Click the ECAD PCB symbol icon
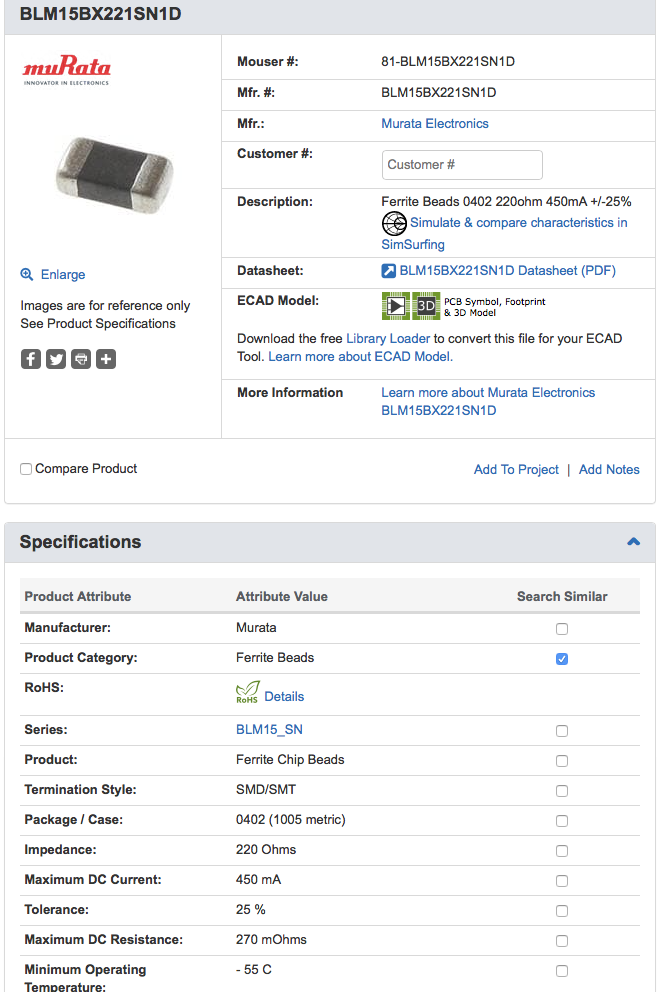The width and height of the screenshot is (657, 992). coord(396,306)
